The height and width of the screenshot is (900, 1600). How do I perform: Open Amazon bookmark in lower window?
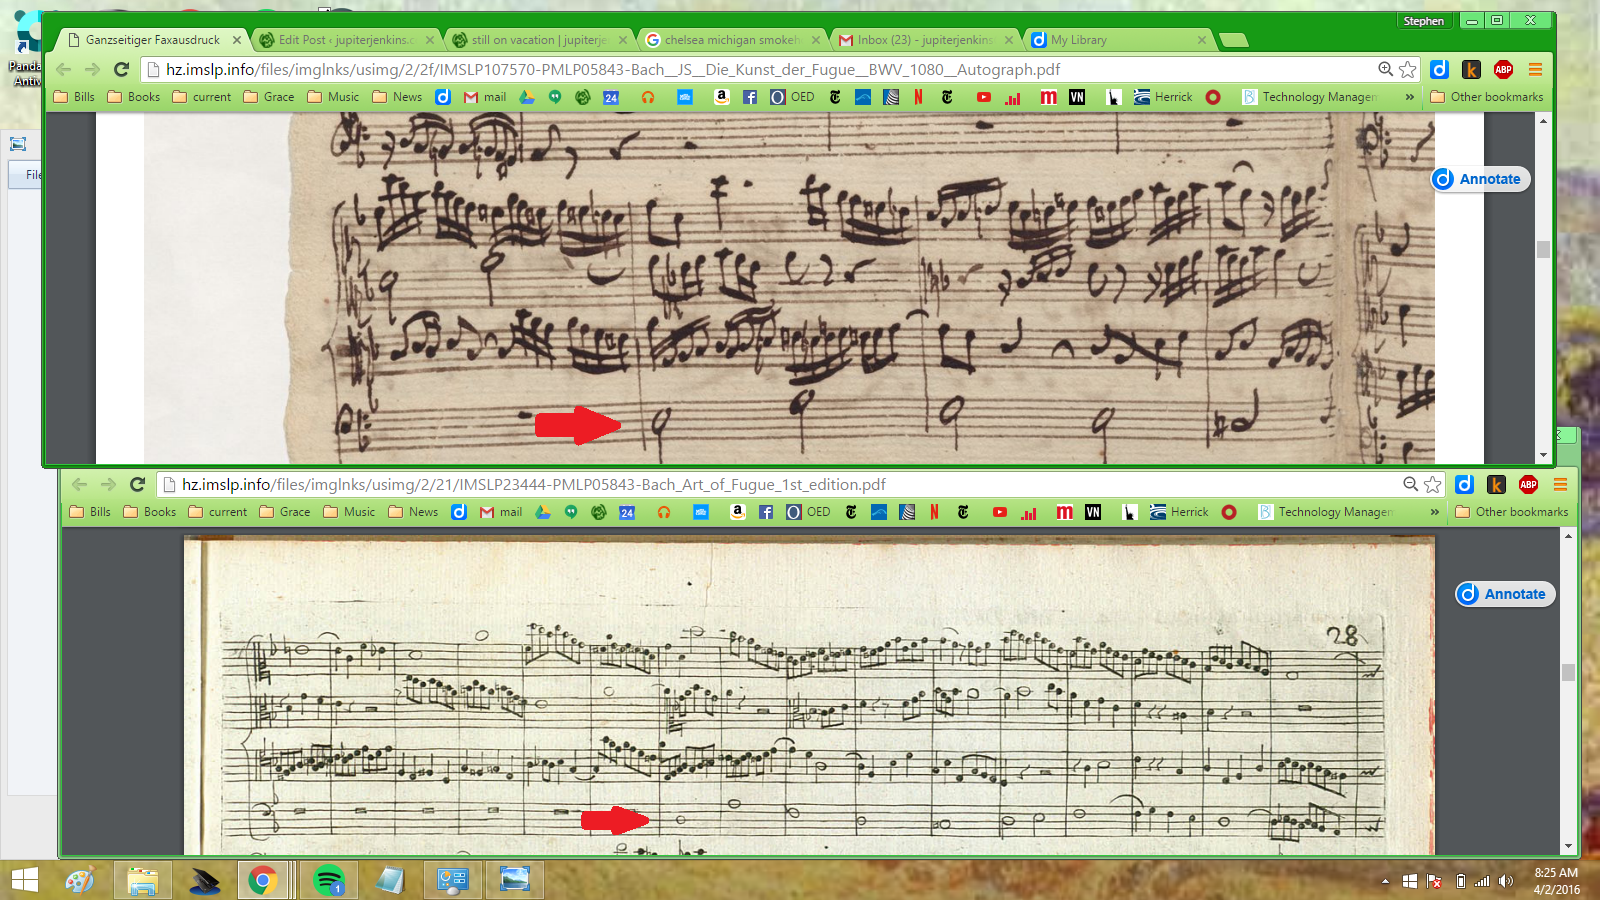[737, 512]
